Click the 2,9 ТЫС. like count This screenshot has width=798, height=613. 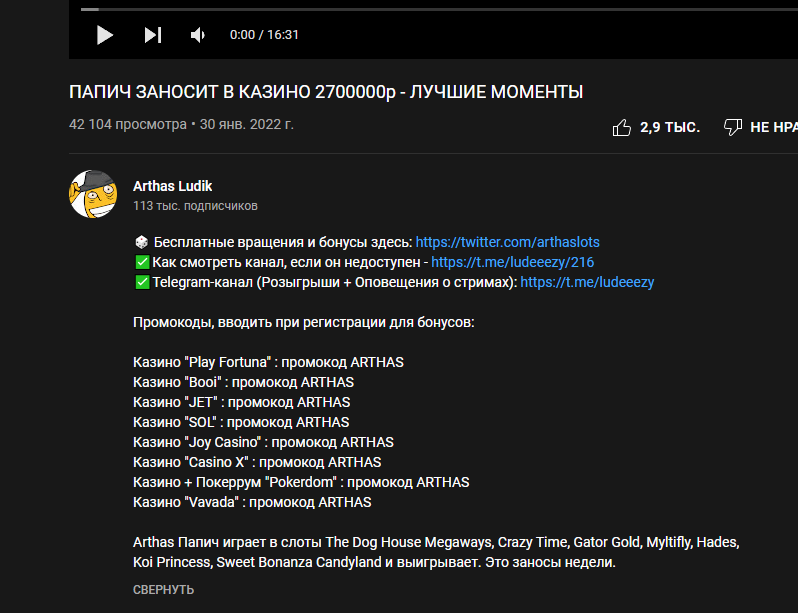click(669, 127)
